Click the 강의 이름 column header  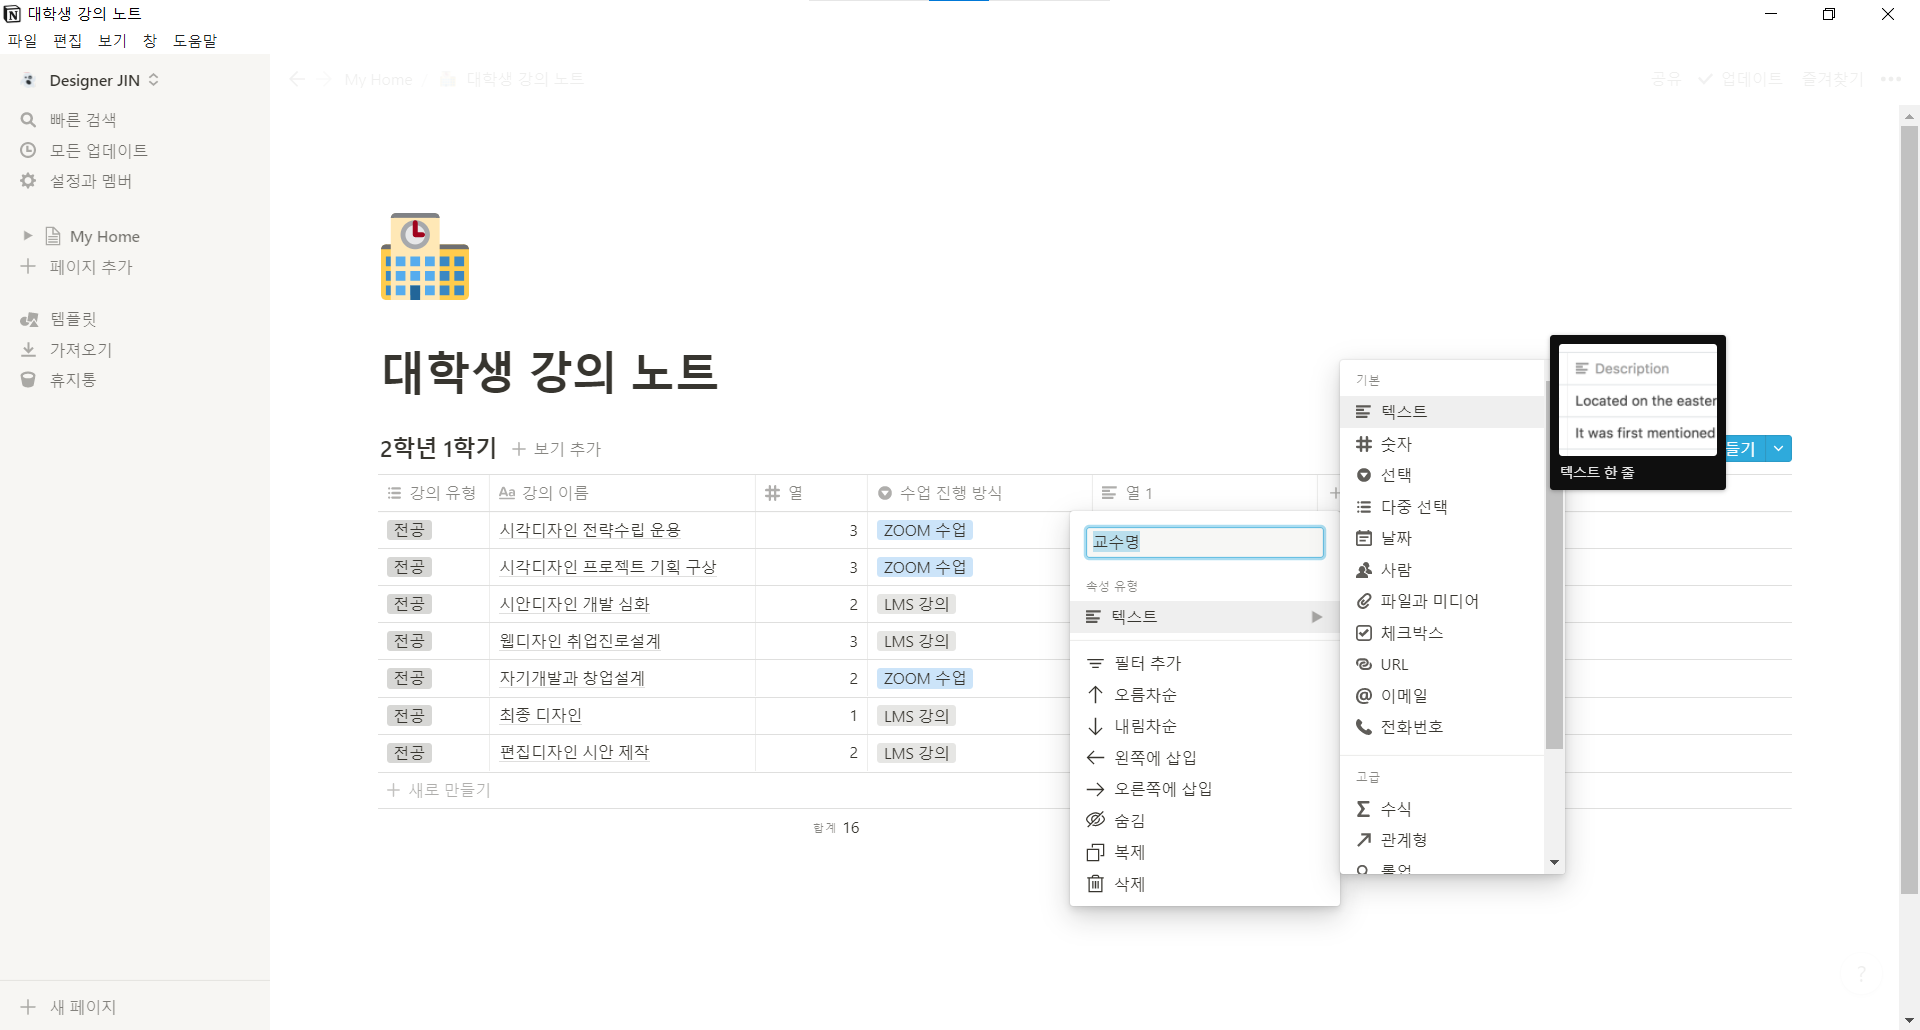point(621,493)
